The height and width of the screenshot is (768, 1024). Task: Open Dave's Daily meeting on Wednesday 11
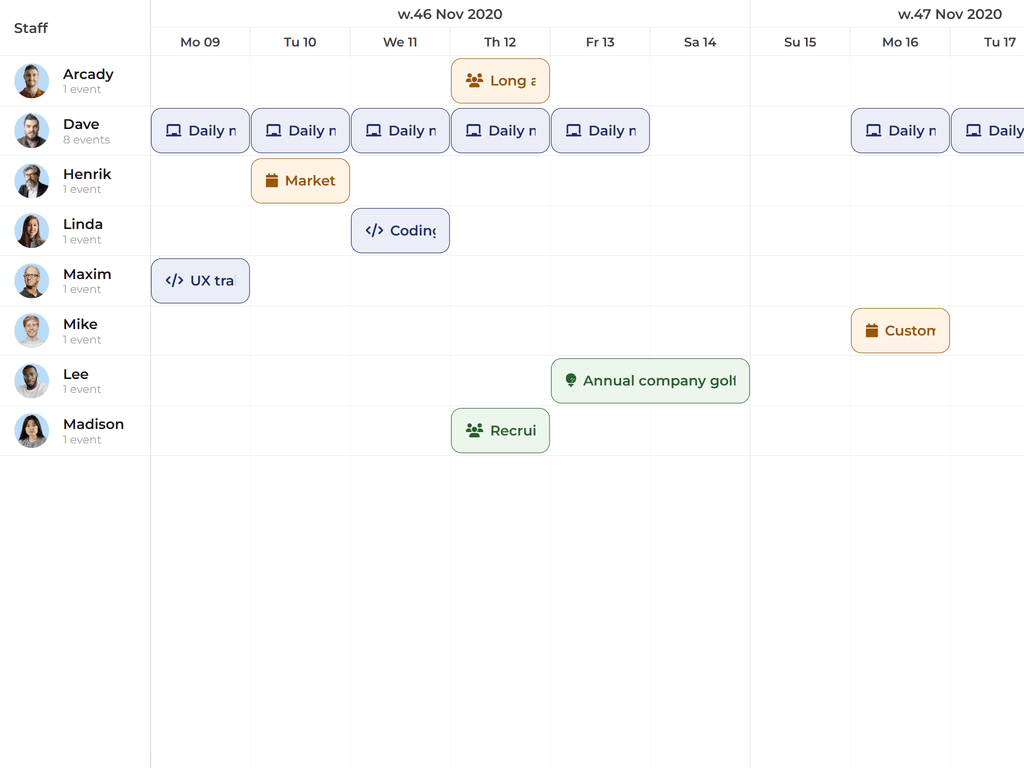point(400,131)
